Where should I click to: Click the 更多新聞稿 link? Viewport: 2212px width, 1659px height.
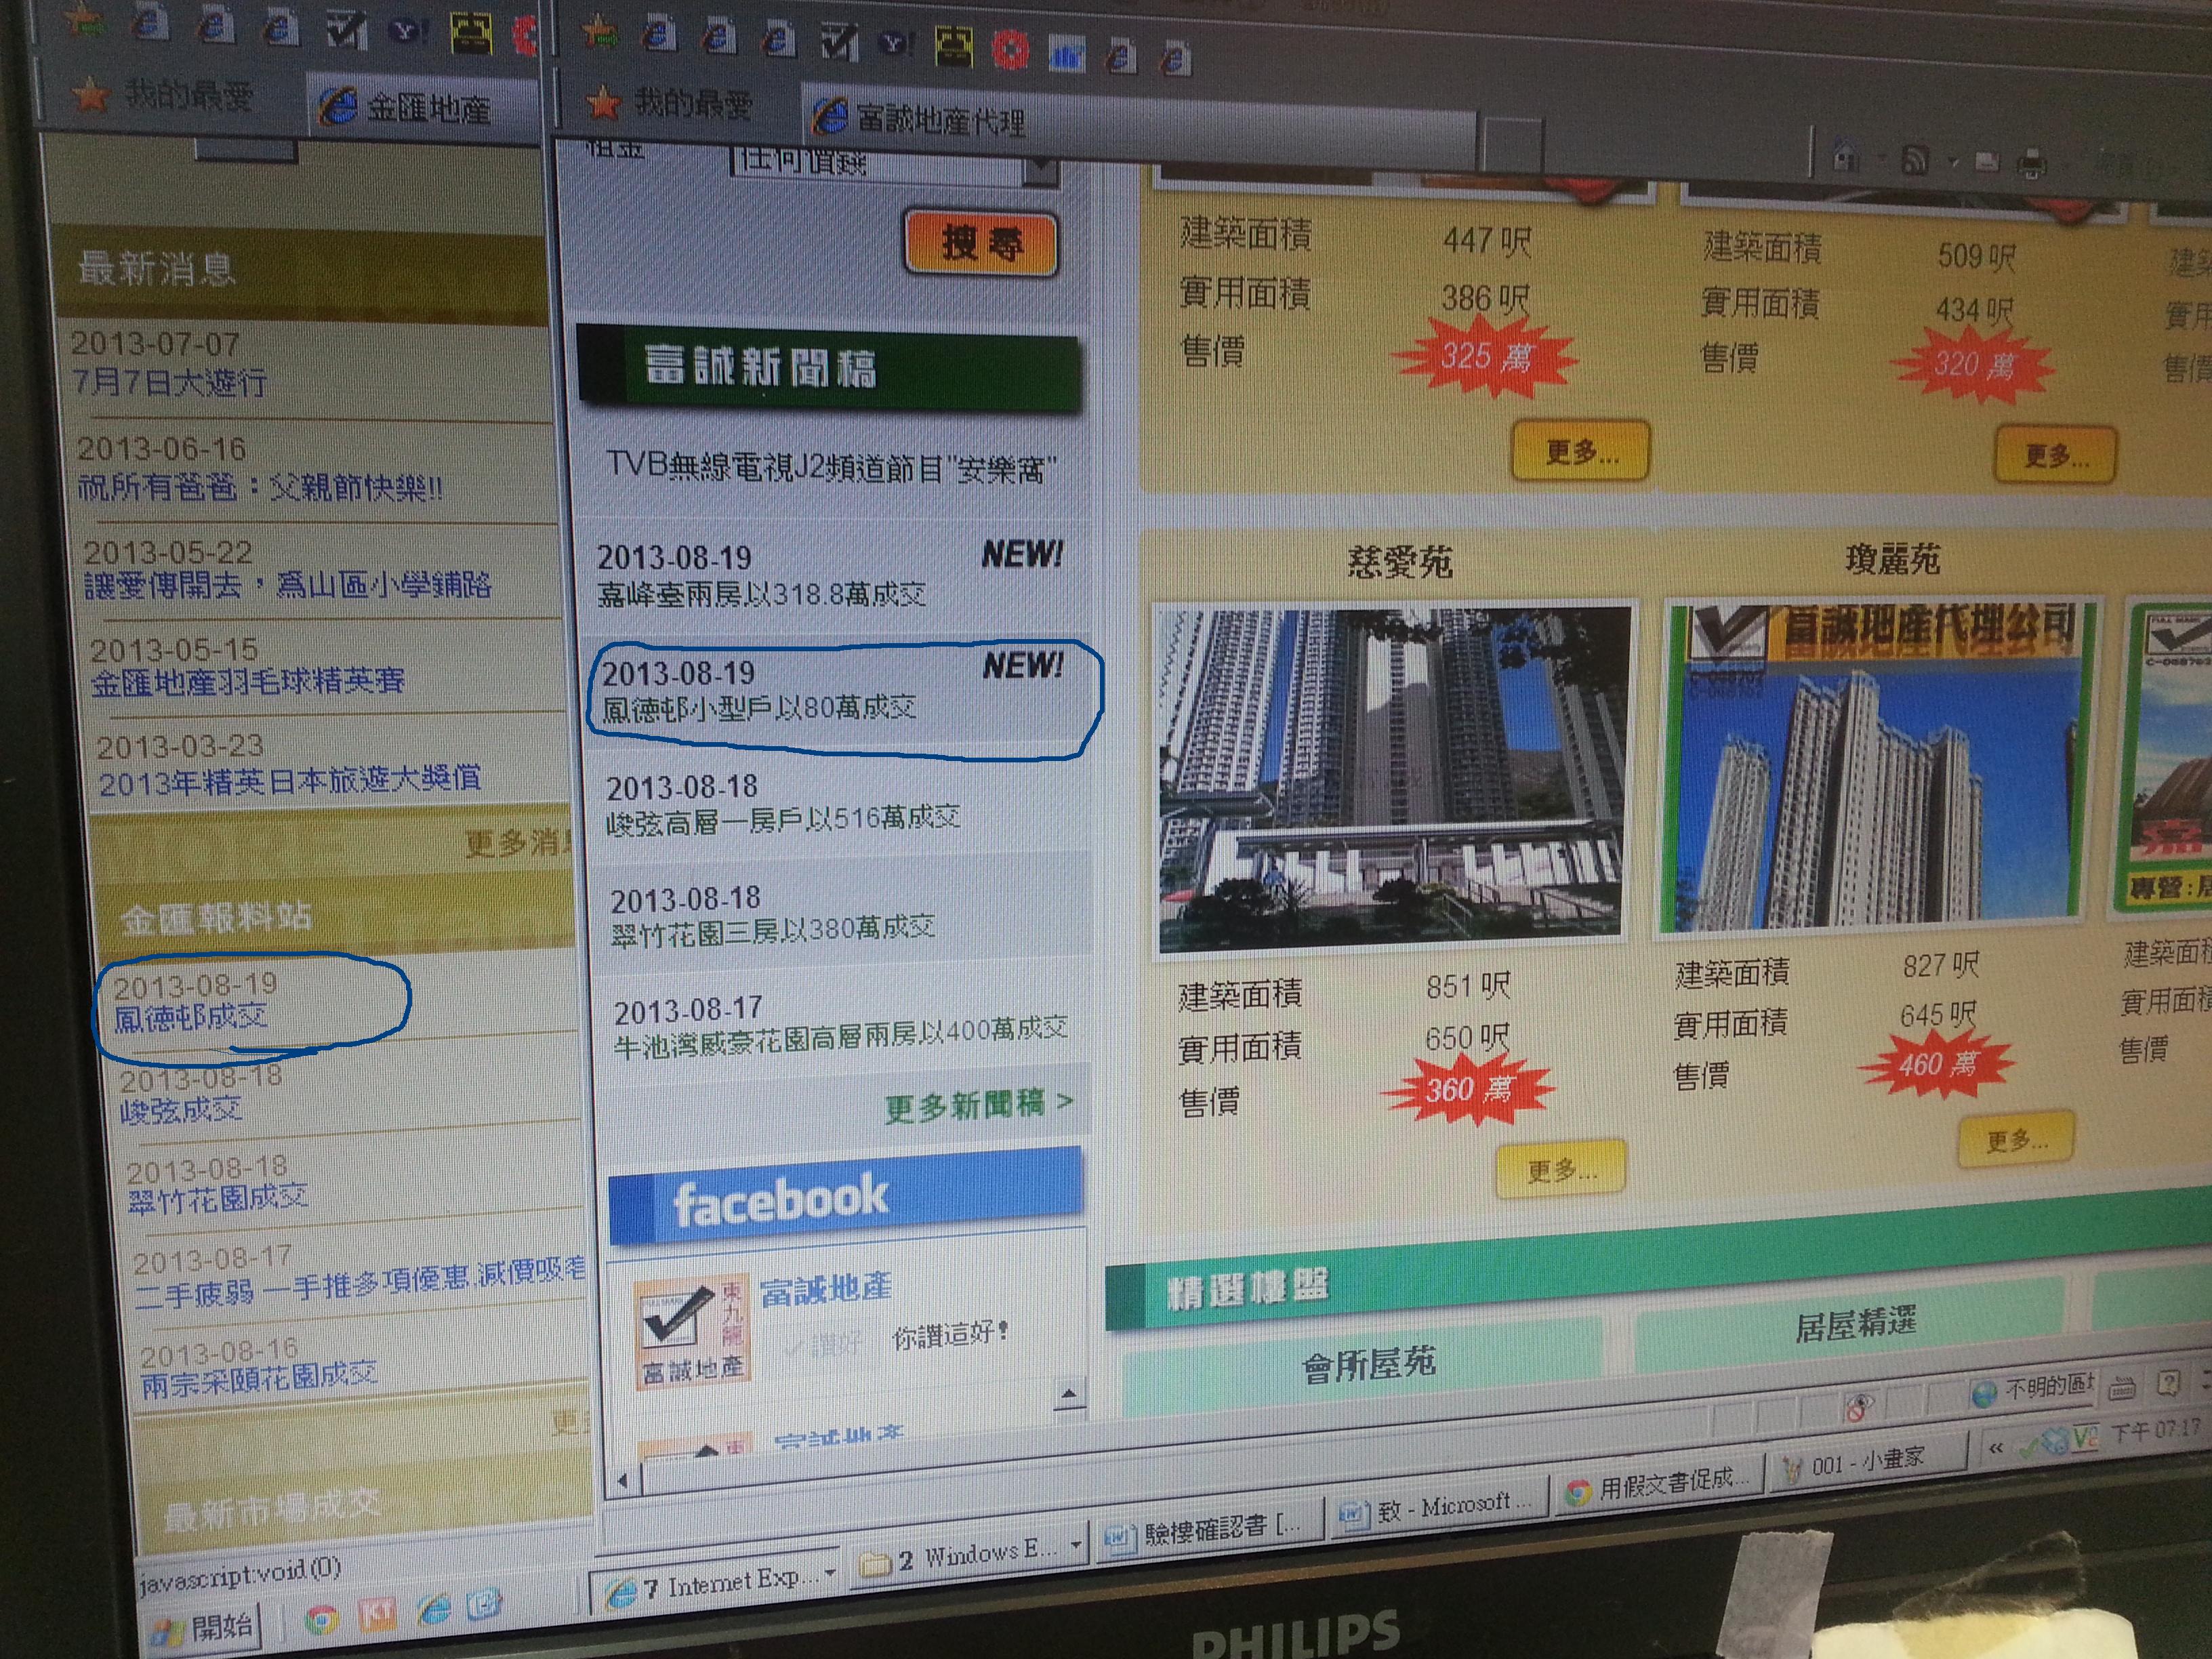pyautogui.click(x=979, y=1105)
